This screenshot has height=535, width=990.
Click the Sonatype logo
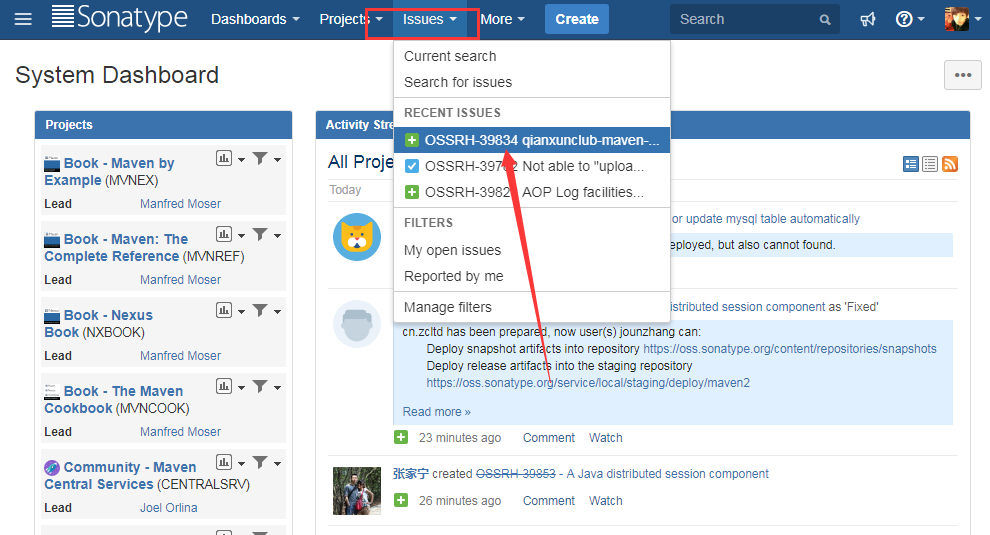[119, 18]
